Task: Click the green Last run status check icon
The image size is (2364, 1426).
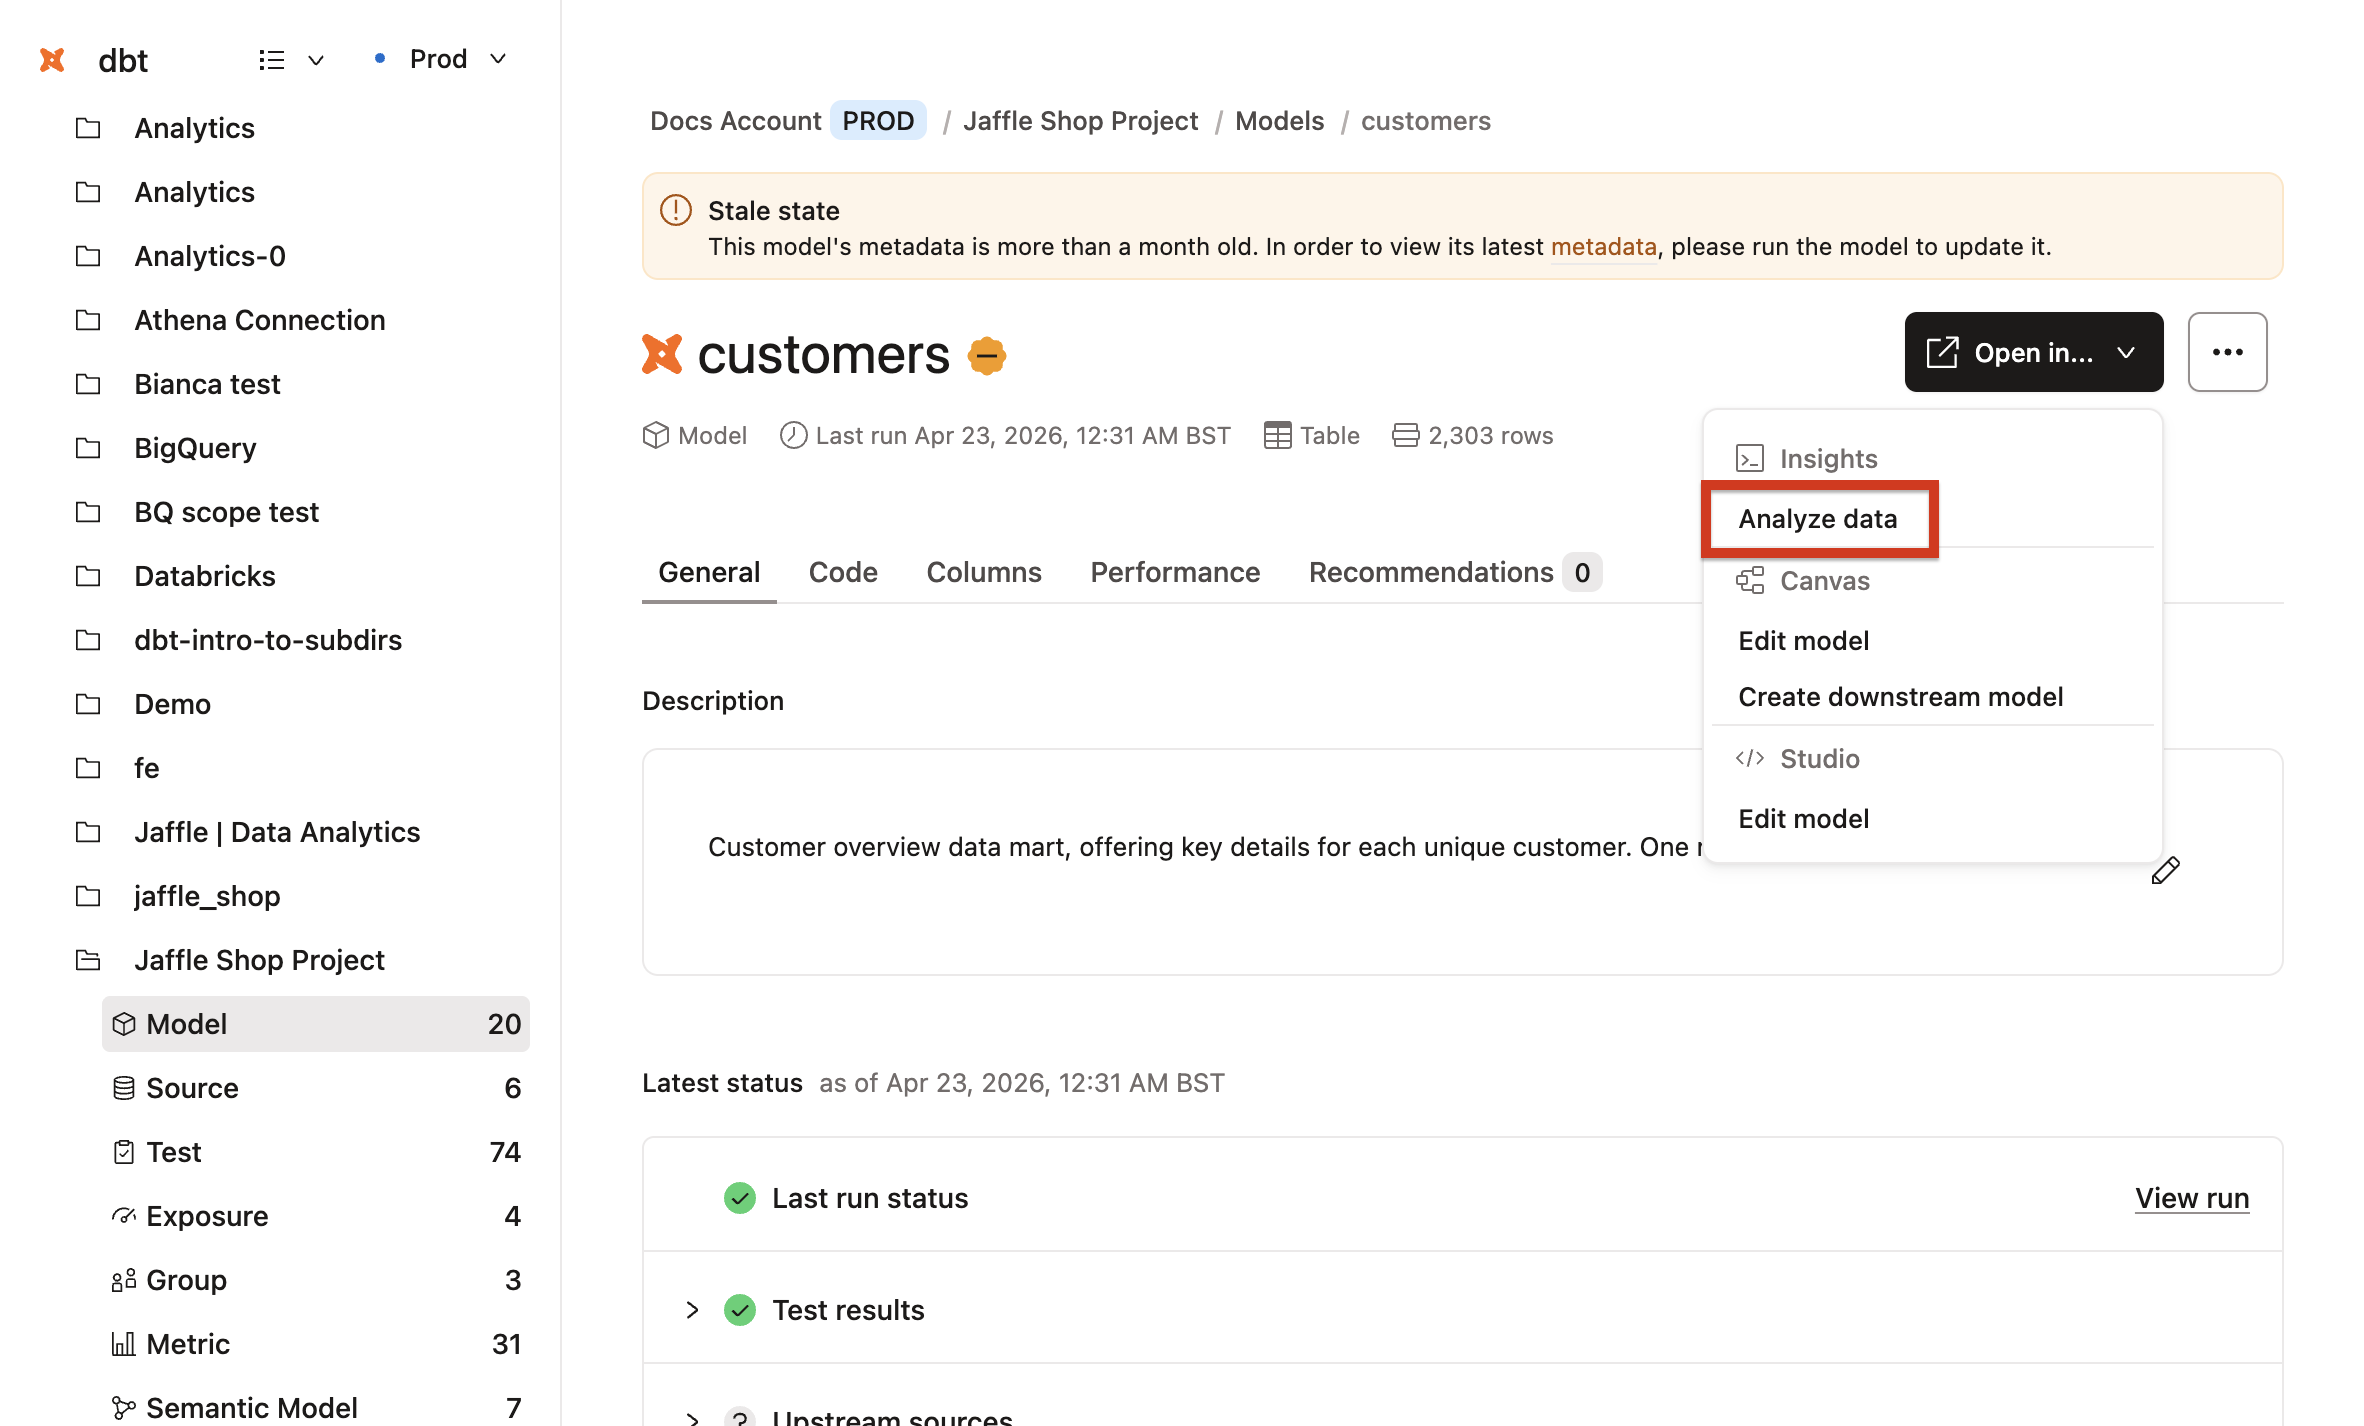Action: coord(740,1198)
